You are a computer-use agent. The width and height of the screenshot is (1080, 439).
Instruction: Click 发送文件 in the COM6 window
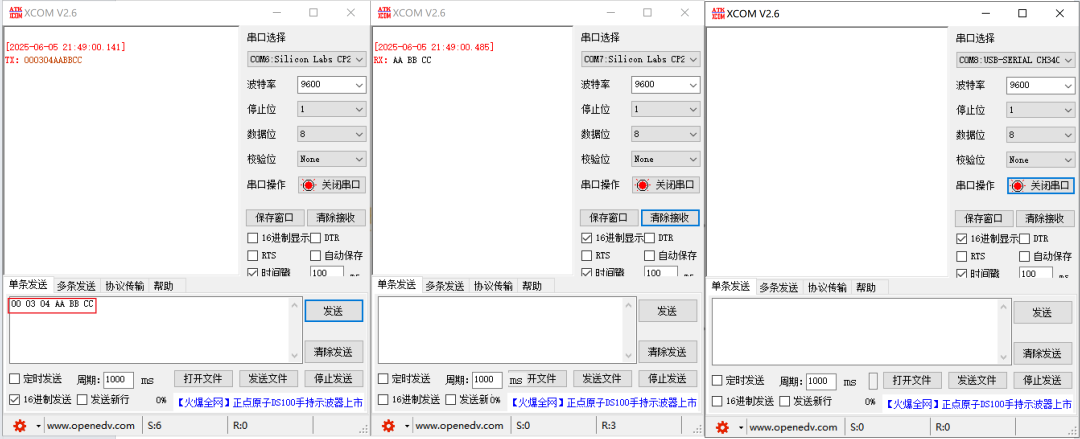[268, 379]
